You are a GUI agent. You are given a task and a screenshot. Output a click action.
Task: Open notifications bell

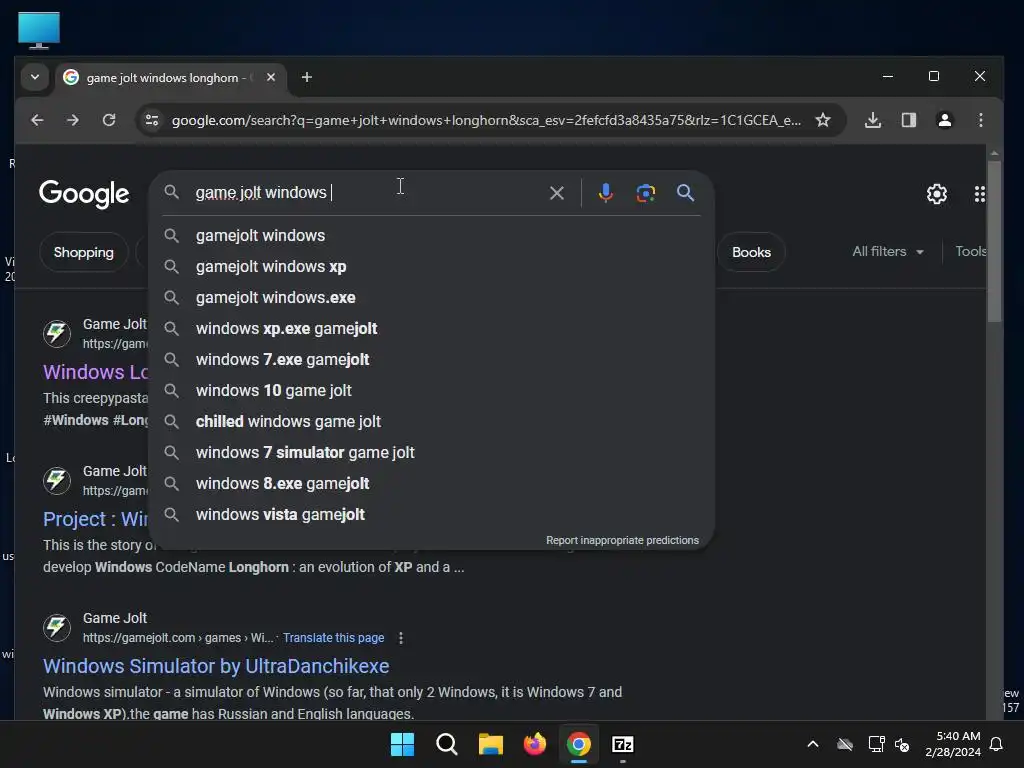[x=997, y=744]
